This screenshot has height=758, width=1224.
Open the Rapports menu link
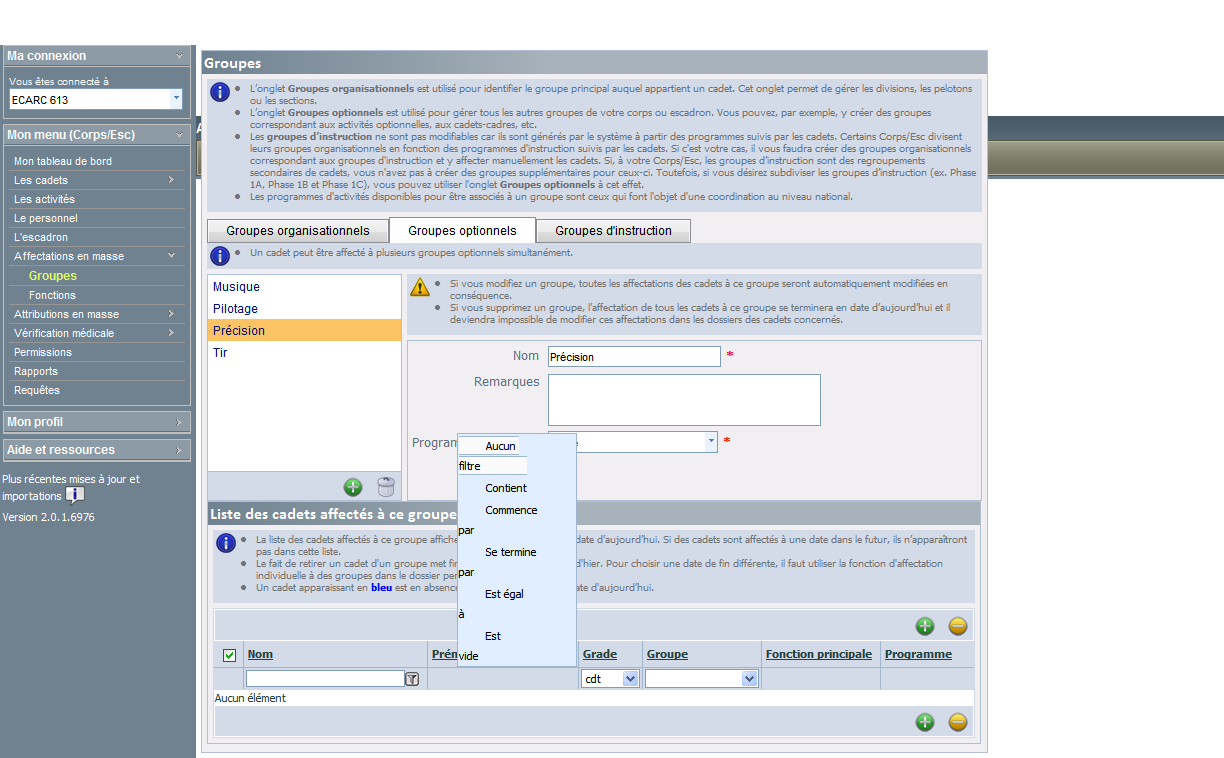(x=36, y=371)
